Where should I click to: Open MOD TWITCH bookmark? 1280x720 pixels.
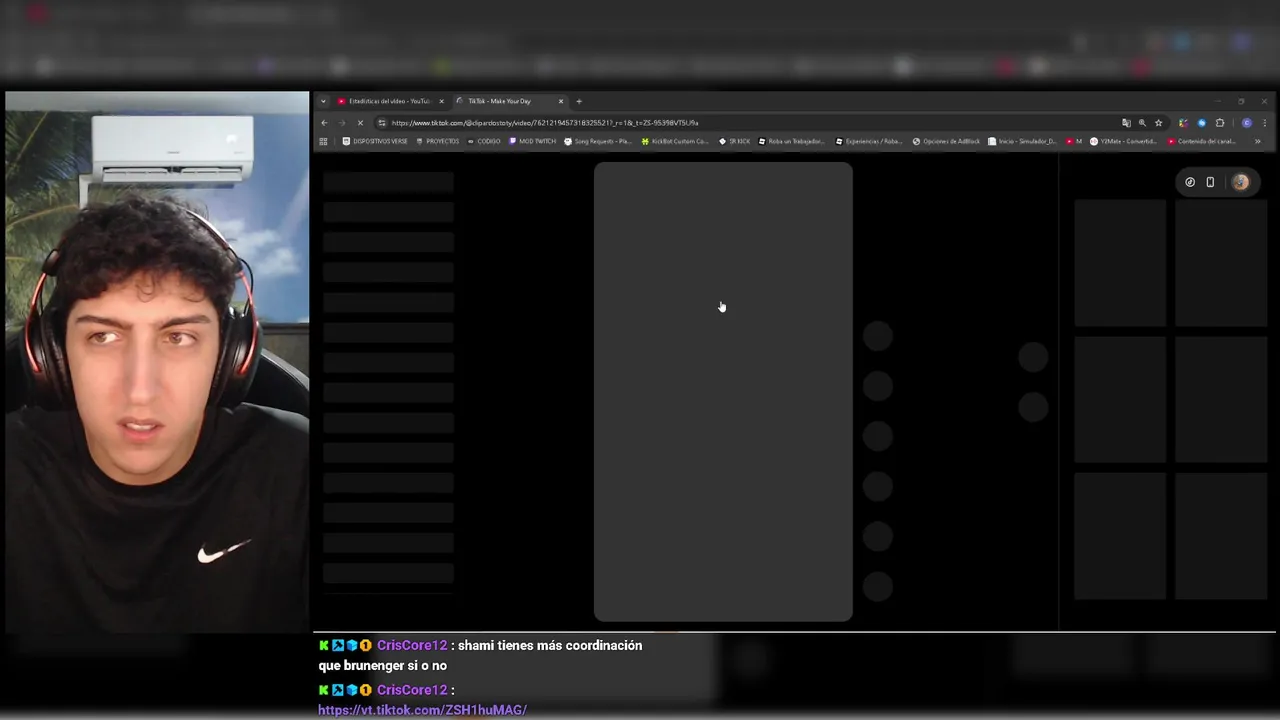(x=533, y=141)
